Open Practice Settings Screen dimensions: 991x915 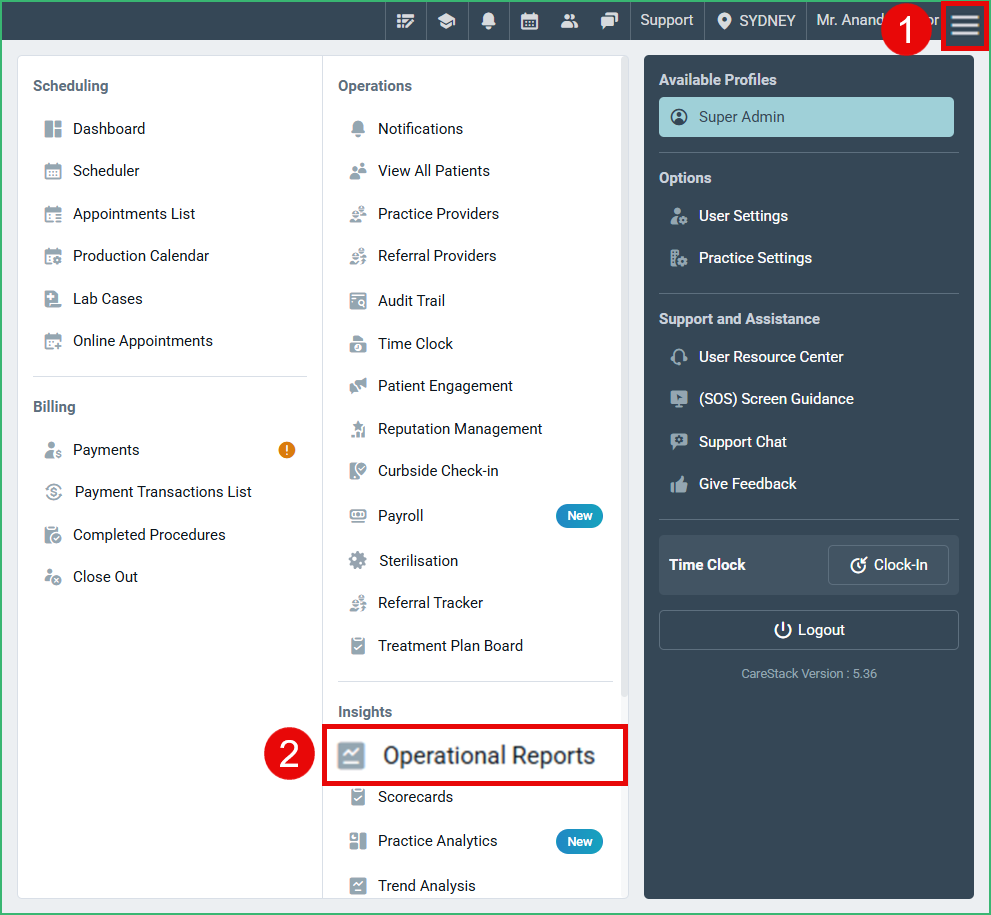[741, 258]
